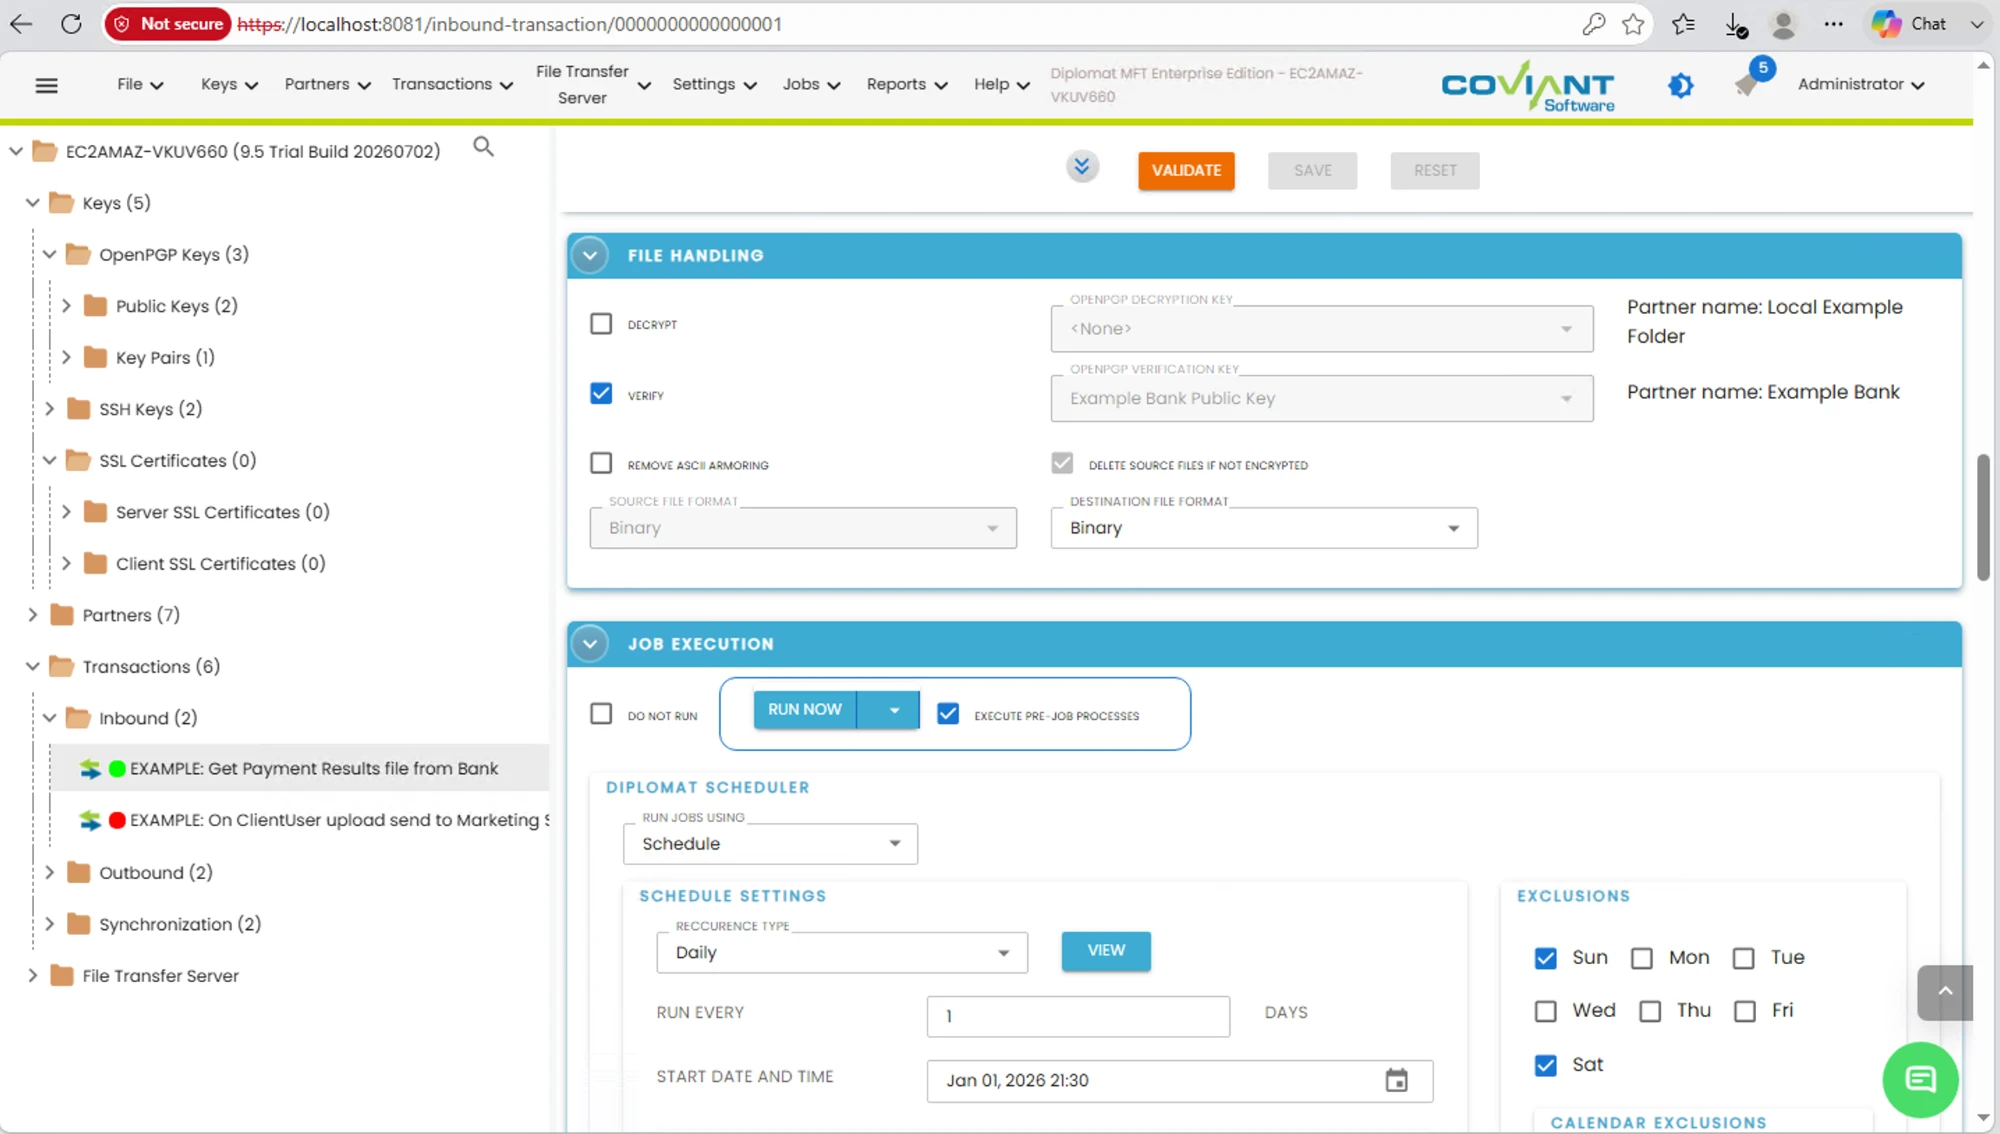Click the browser profile avatar icon

click(x=1783, y=24)
